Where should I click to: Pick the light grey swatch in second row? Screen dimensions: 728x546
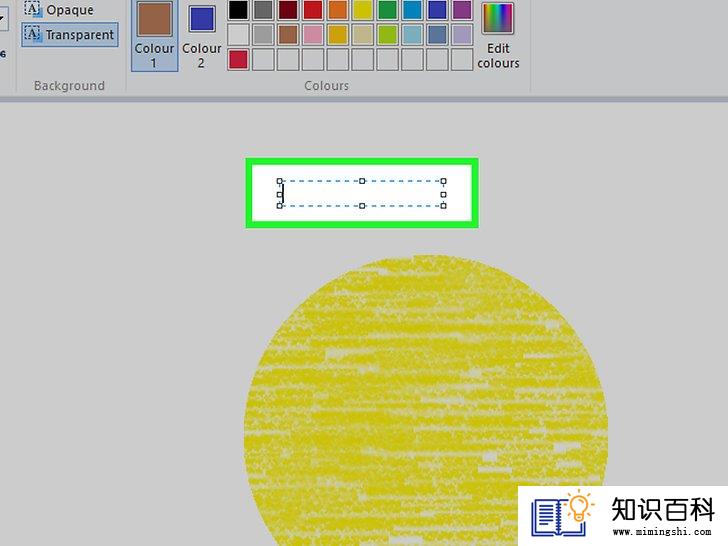point(238,35)
